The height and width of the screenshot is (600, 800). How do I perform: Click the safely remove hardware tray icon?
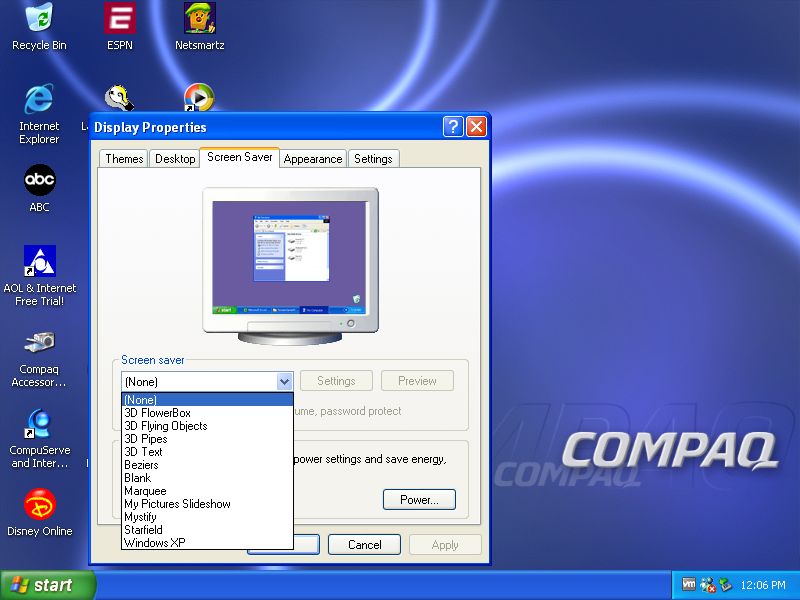[x=725, y=585]
